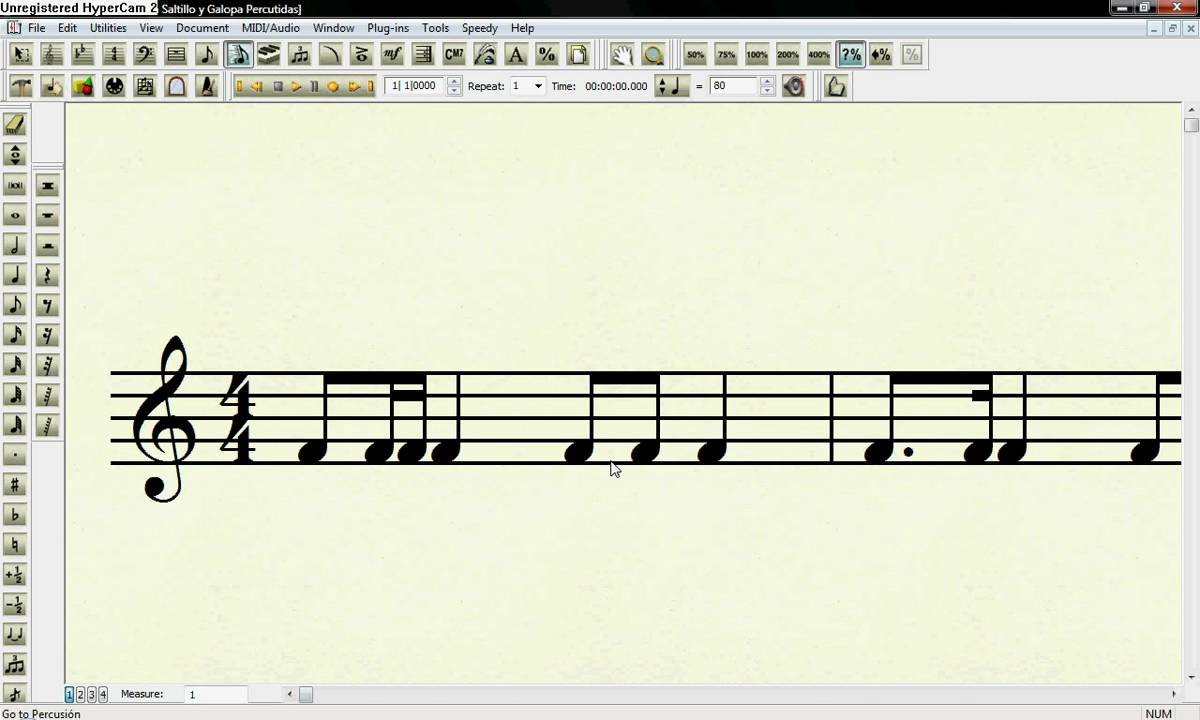Select the Key Signature tool
Screen dimensions: 1200x720
pos(83,54)
